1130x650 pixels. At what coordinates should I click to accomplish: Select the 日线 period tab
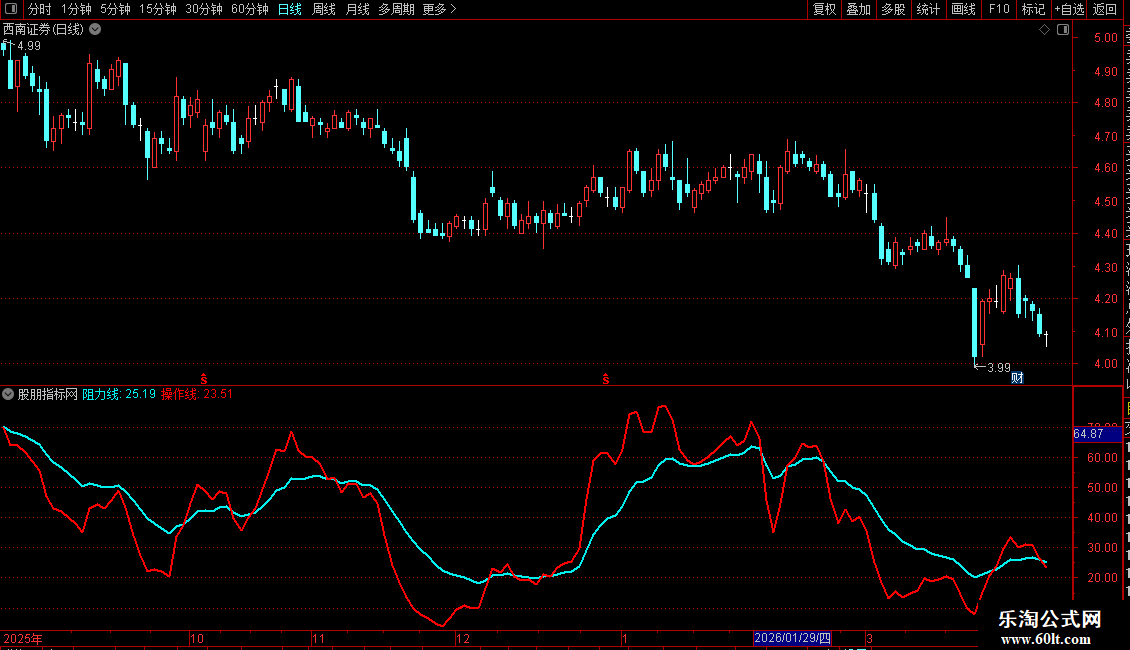click(290, 9)
